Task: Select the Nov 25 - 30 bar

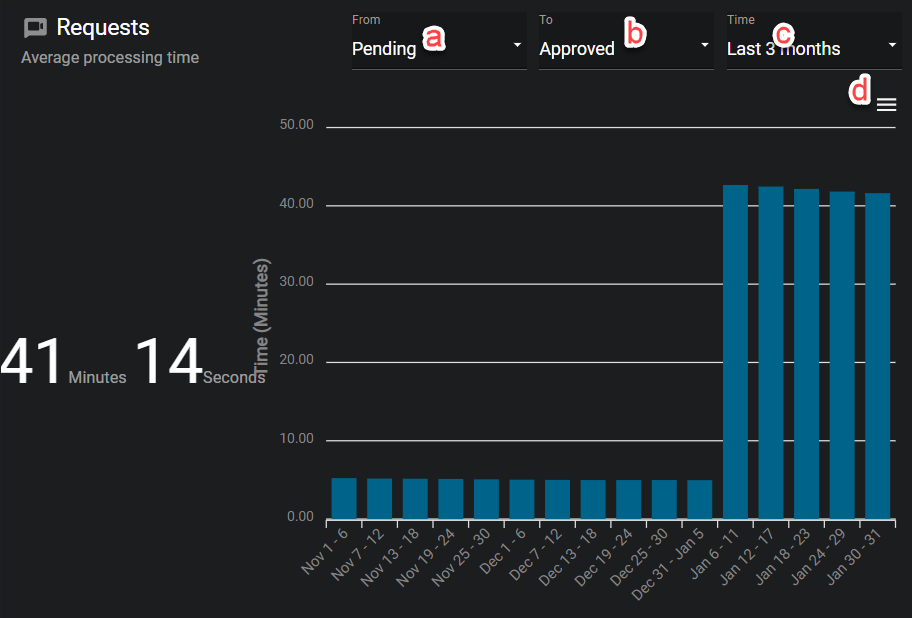Action: tap(486, 499)
